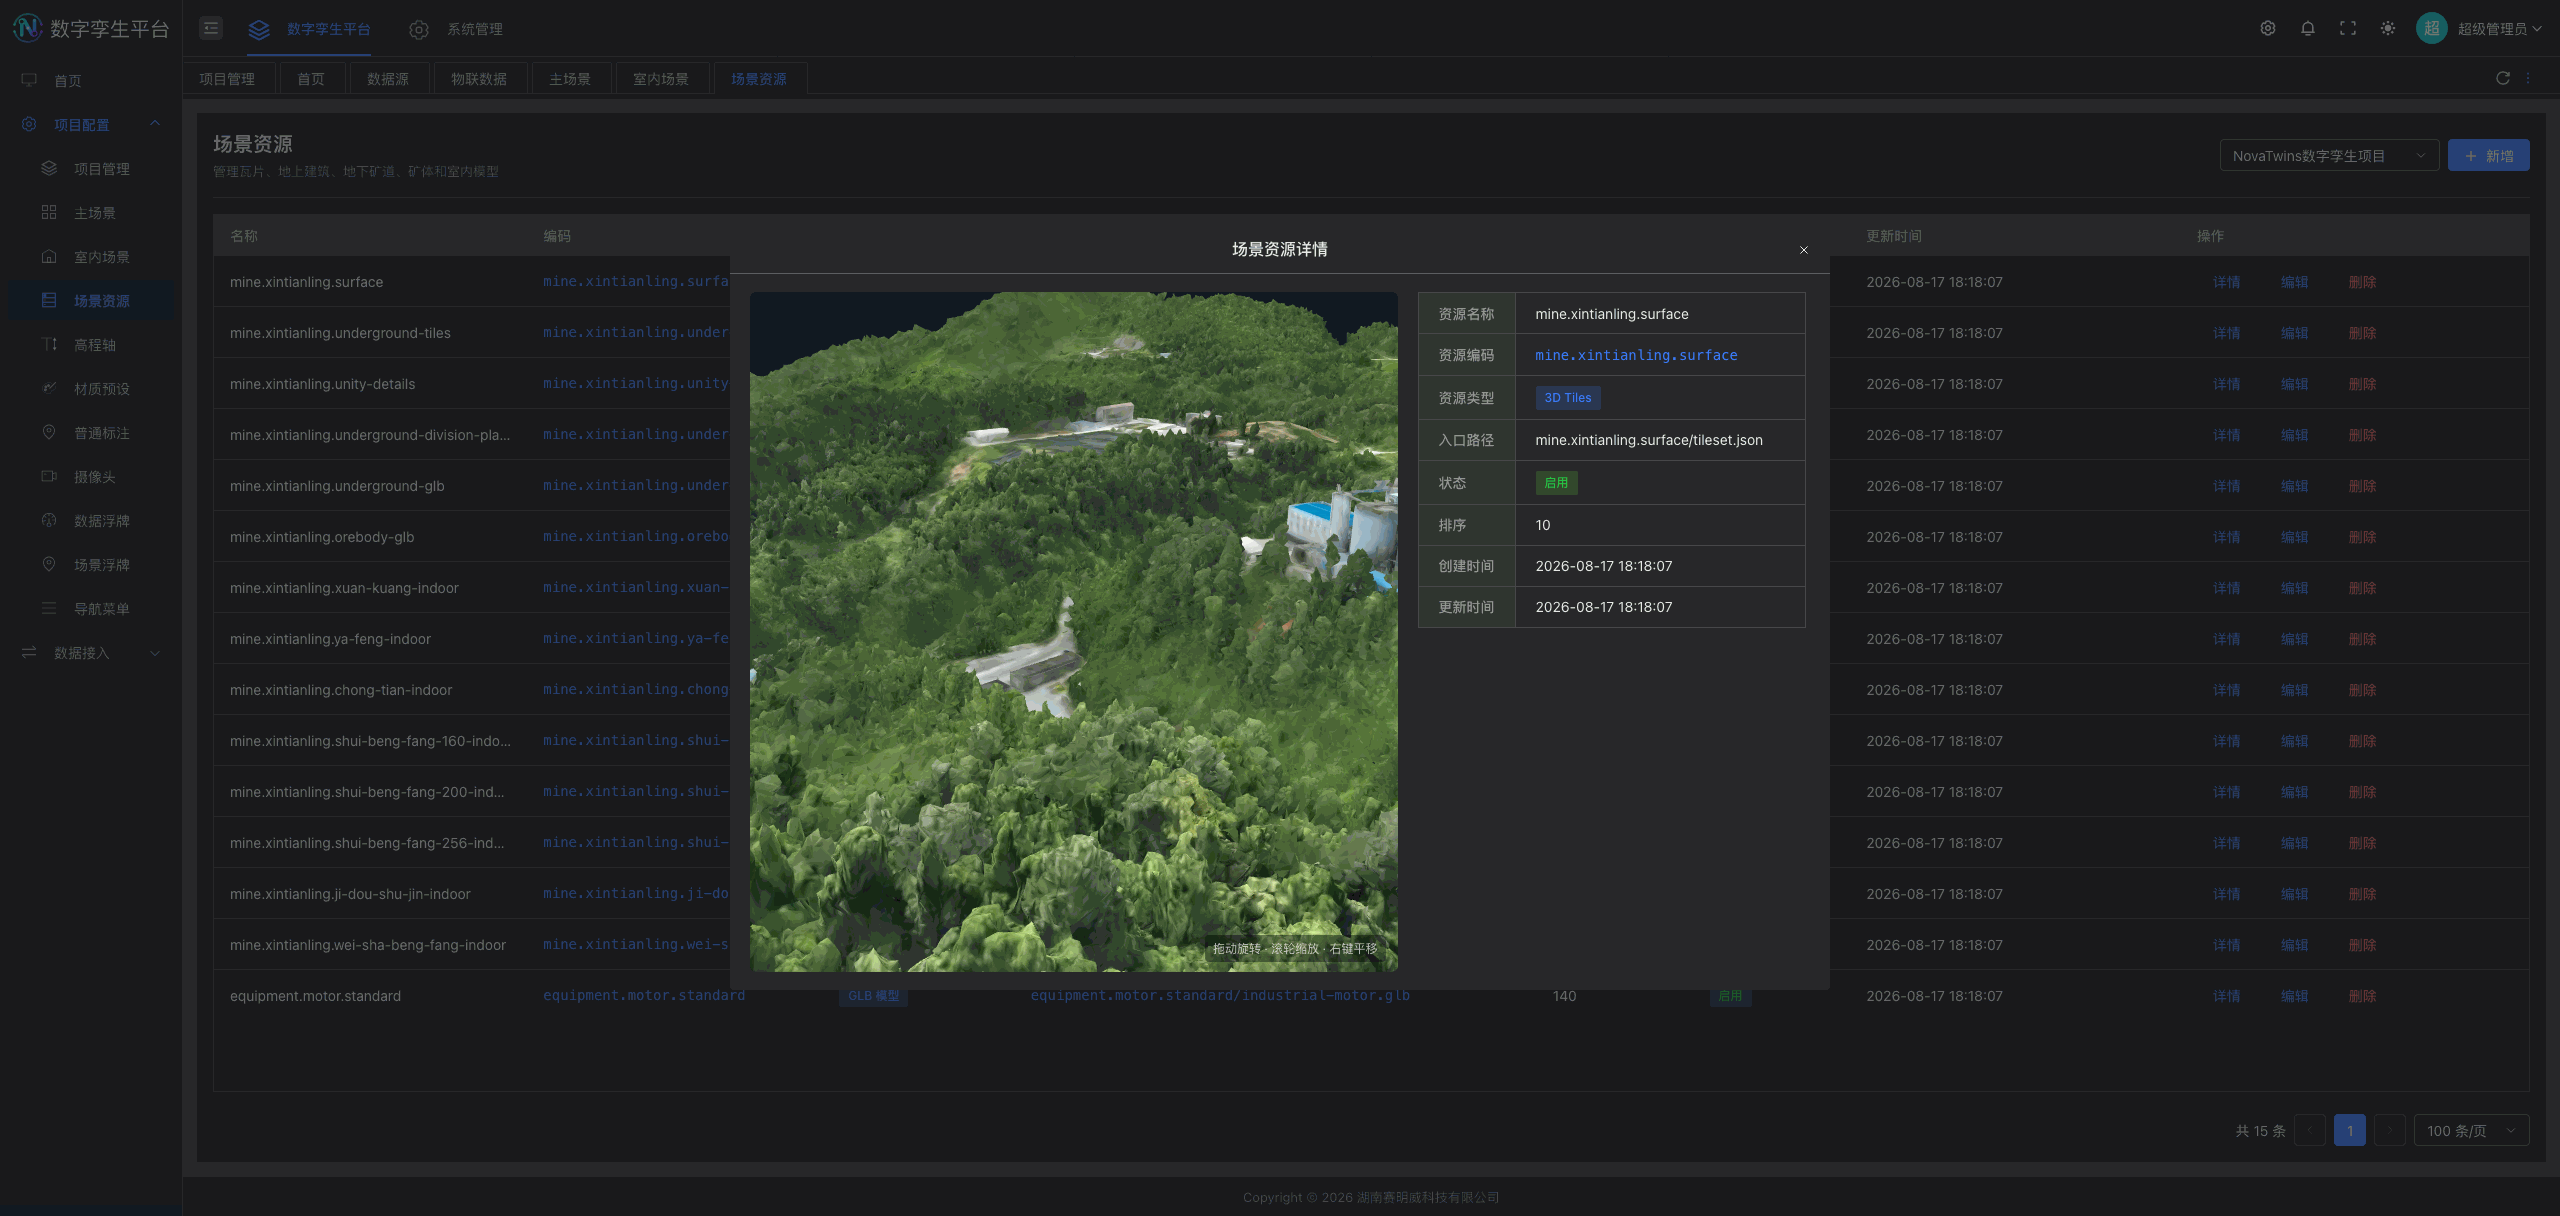Switch to the 项目管理 page tab
Viewport: 2560px width, 1216px height.
[227, 78]
